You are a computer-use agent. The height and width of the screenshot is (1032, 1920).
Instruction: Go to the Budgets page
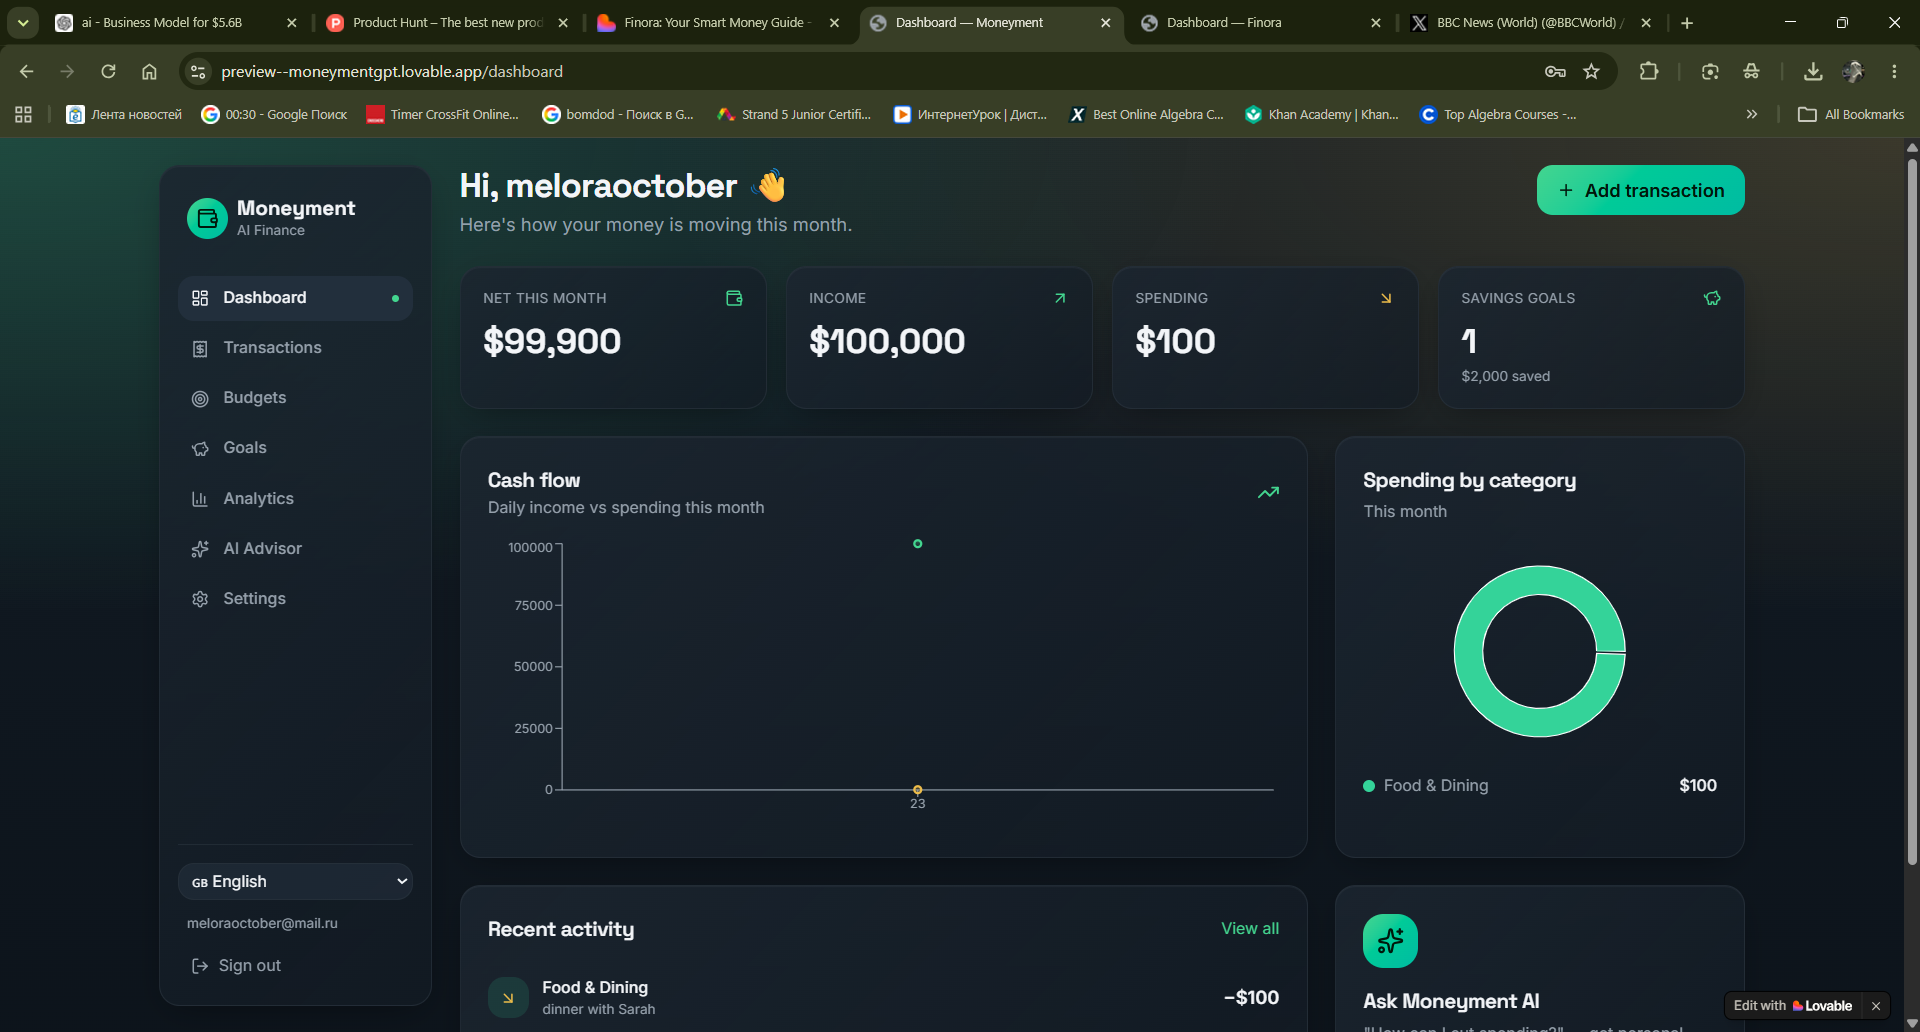(295, 398)
